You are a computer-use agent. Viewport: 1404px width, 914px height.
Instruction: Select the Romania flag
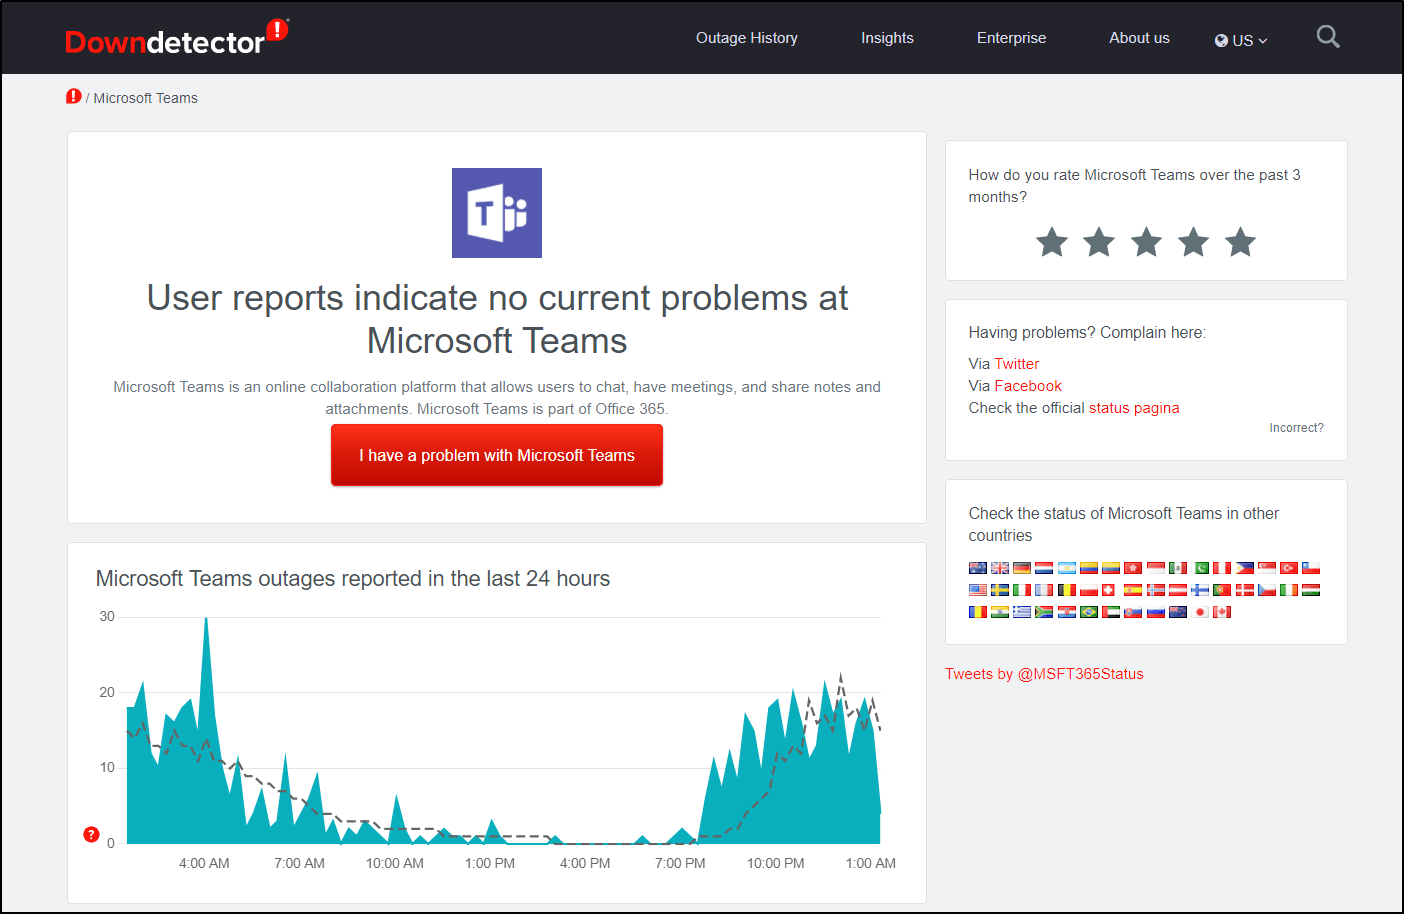[x=978, y=612]
